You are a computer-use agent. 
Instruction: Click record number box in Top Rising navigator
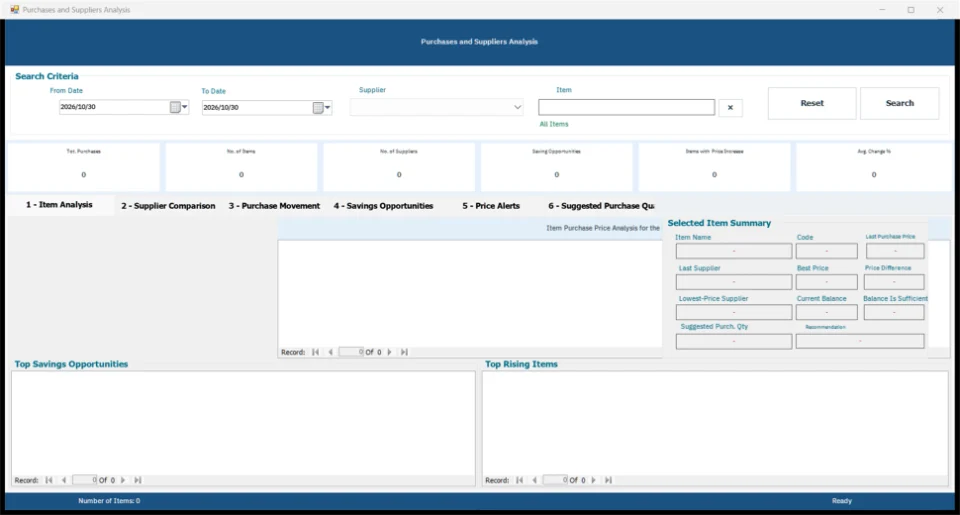coord(555,480)
